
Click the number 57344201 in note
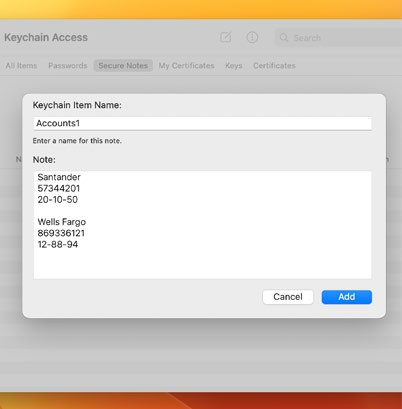click(x=59, y=188)
